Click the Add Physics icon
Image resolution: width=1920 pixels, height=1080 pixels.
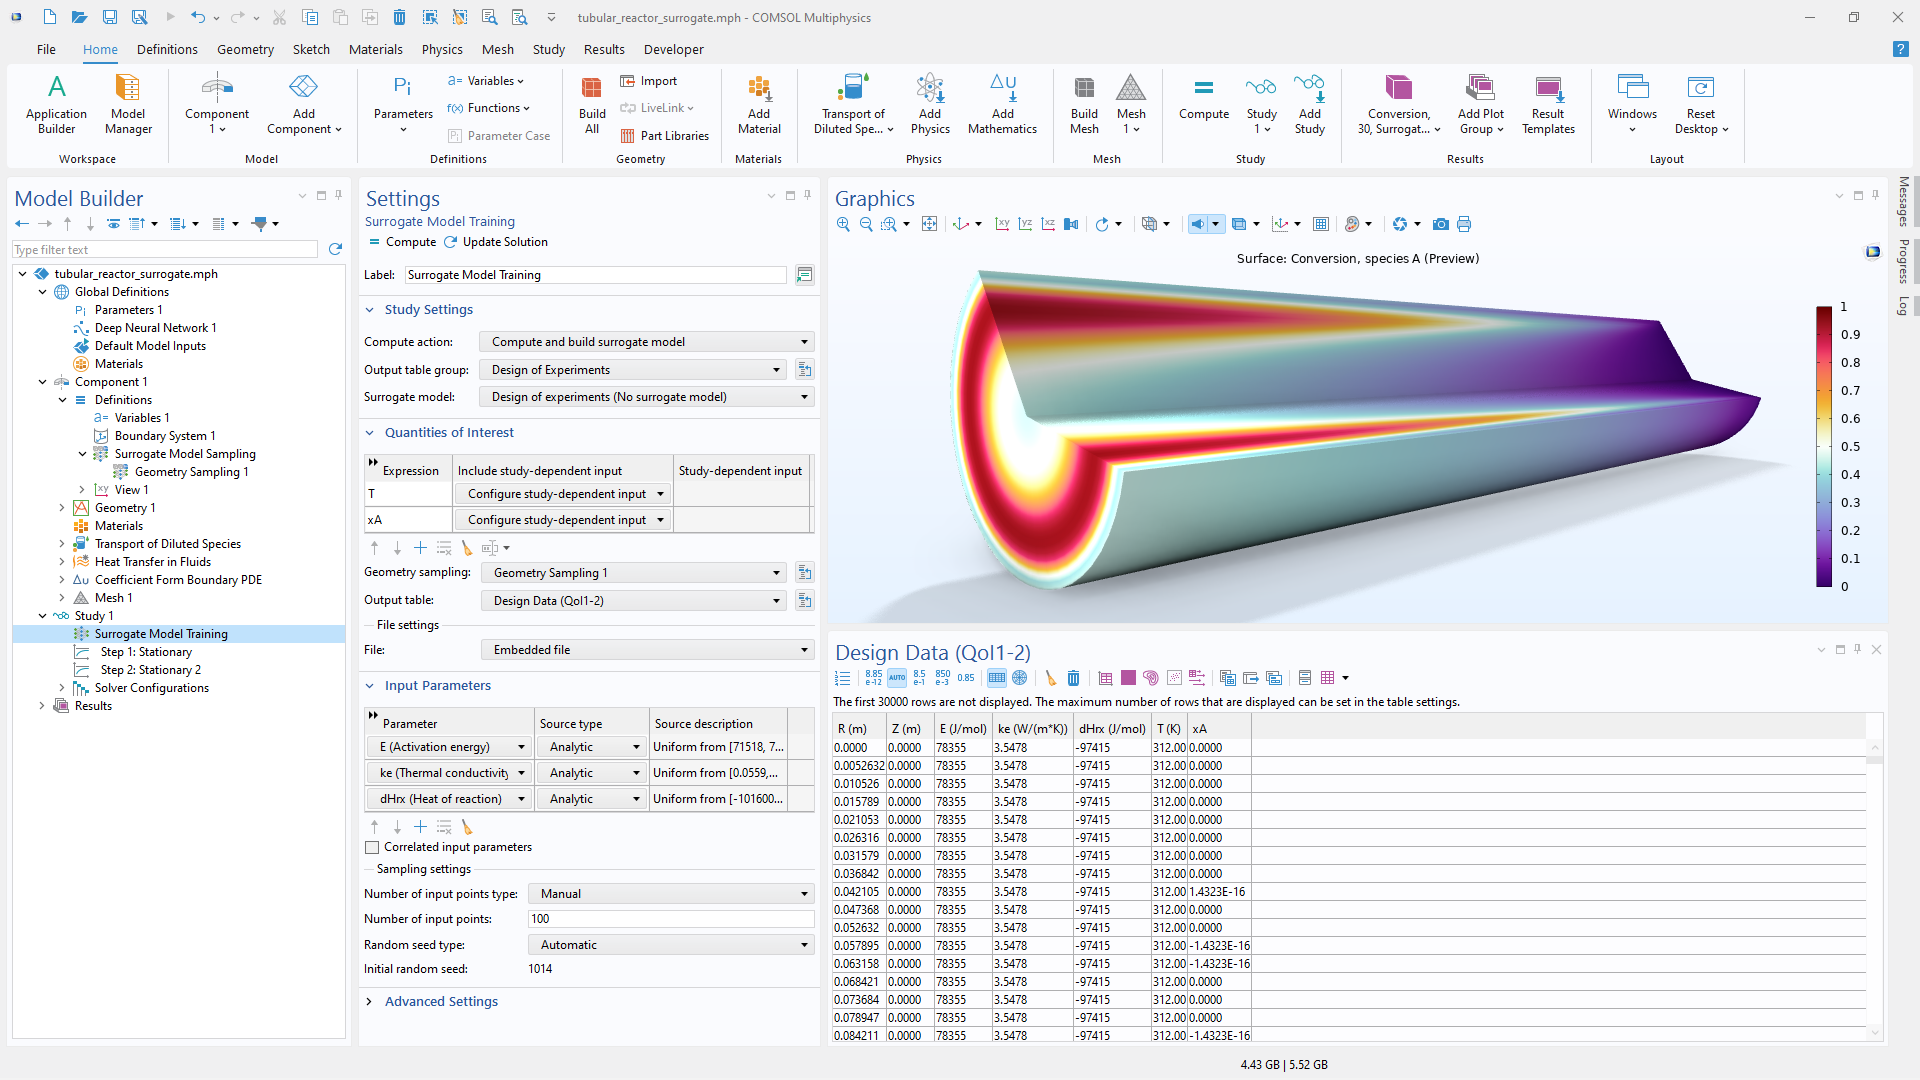(930, 104)
